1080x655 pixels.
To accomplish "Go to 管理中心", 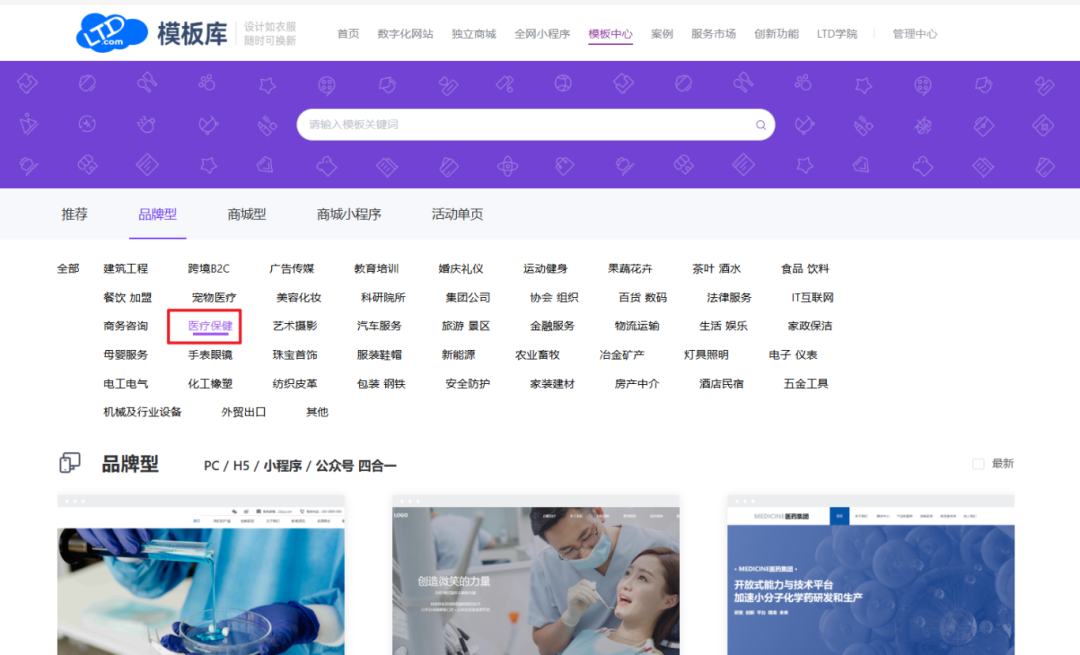I will [915, 34].
